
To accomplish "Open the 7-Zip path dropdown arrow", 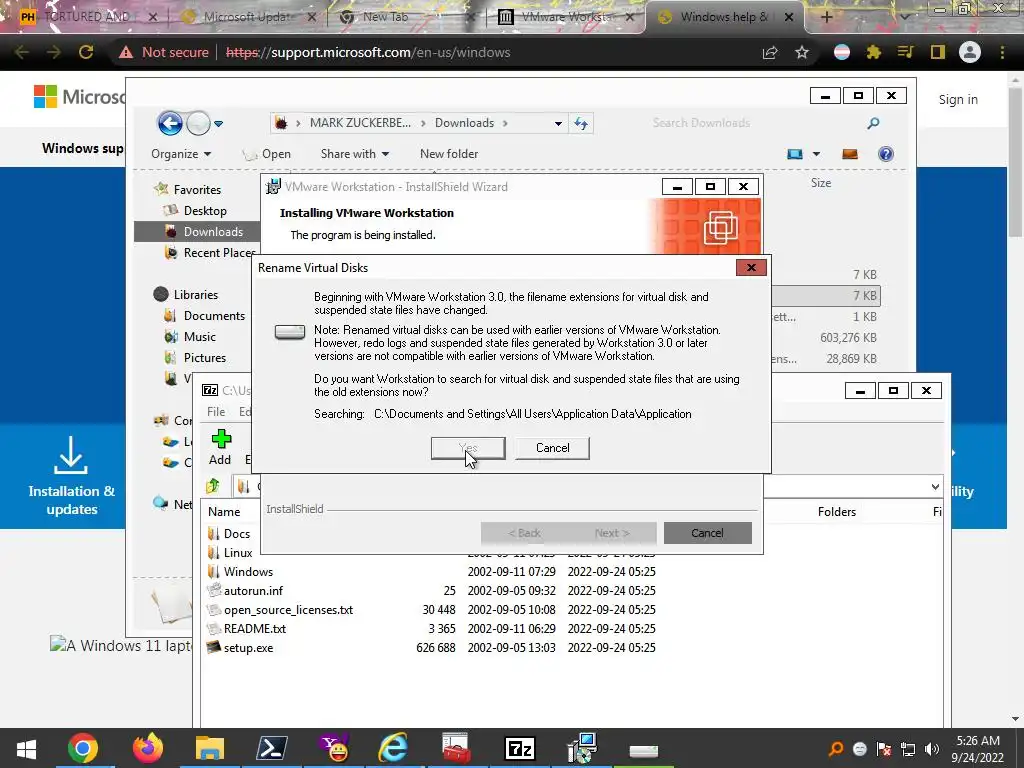I will click(x=935, y=487).
